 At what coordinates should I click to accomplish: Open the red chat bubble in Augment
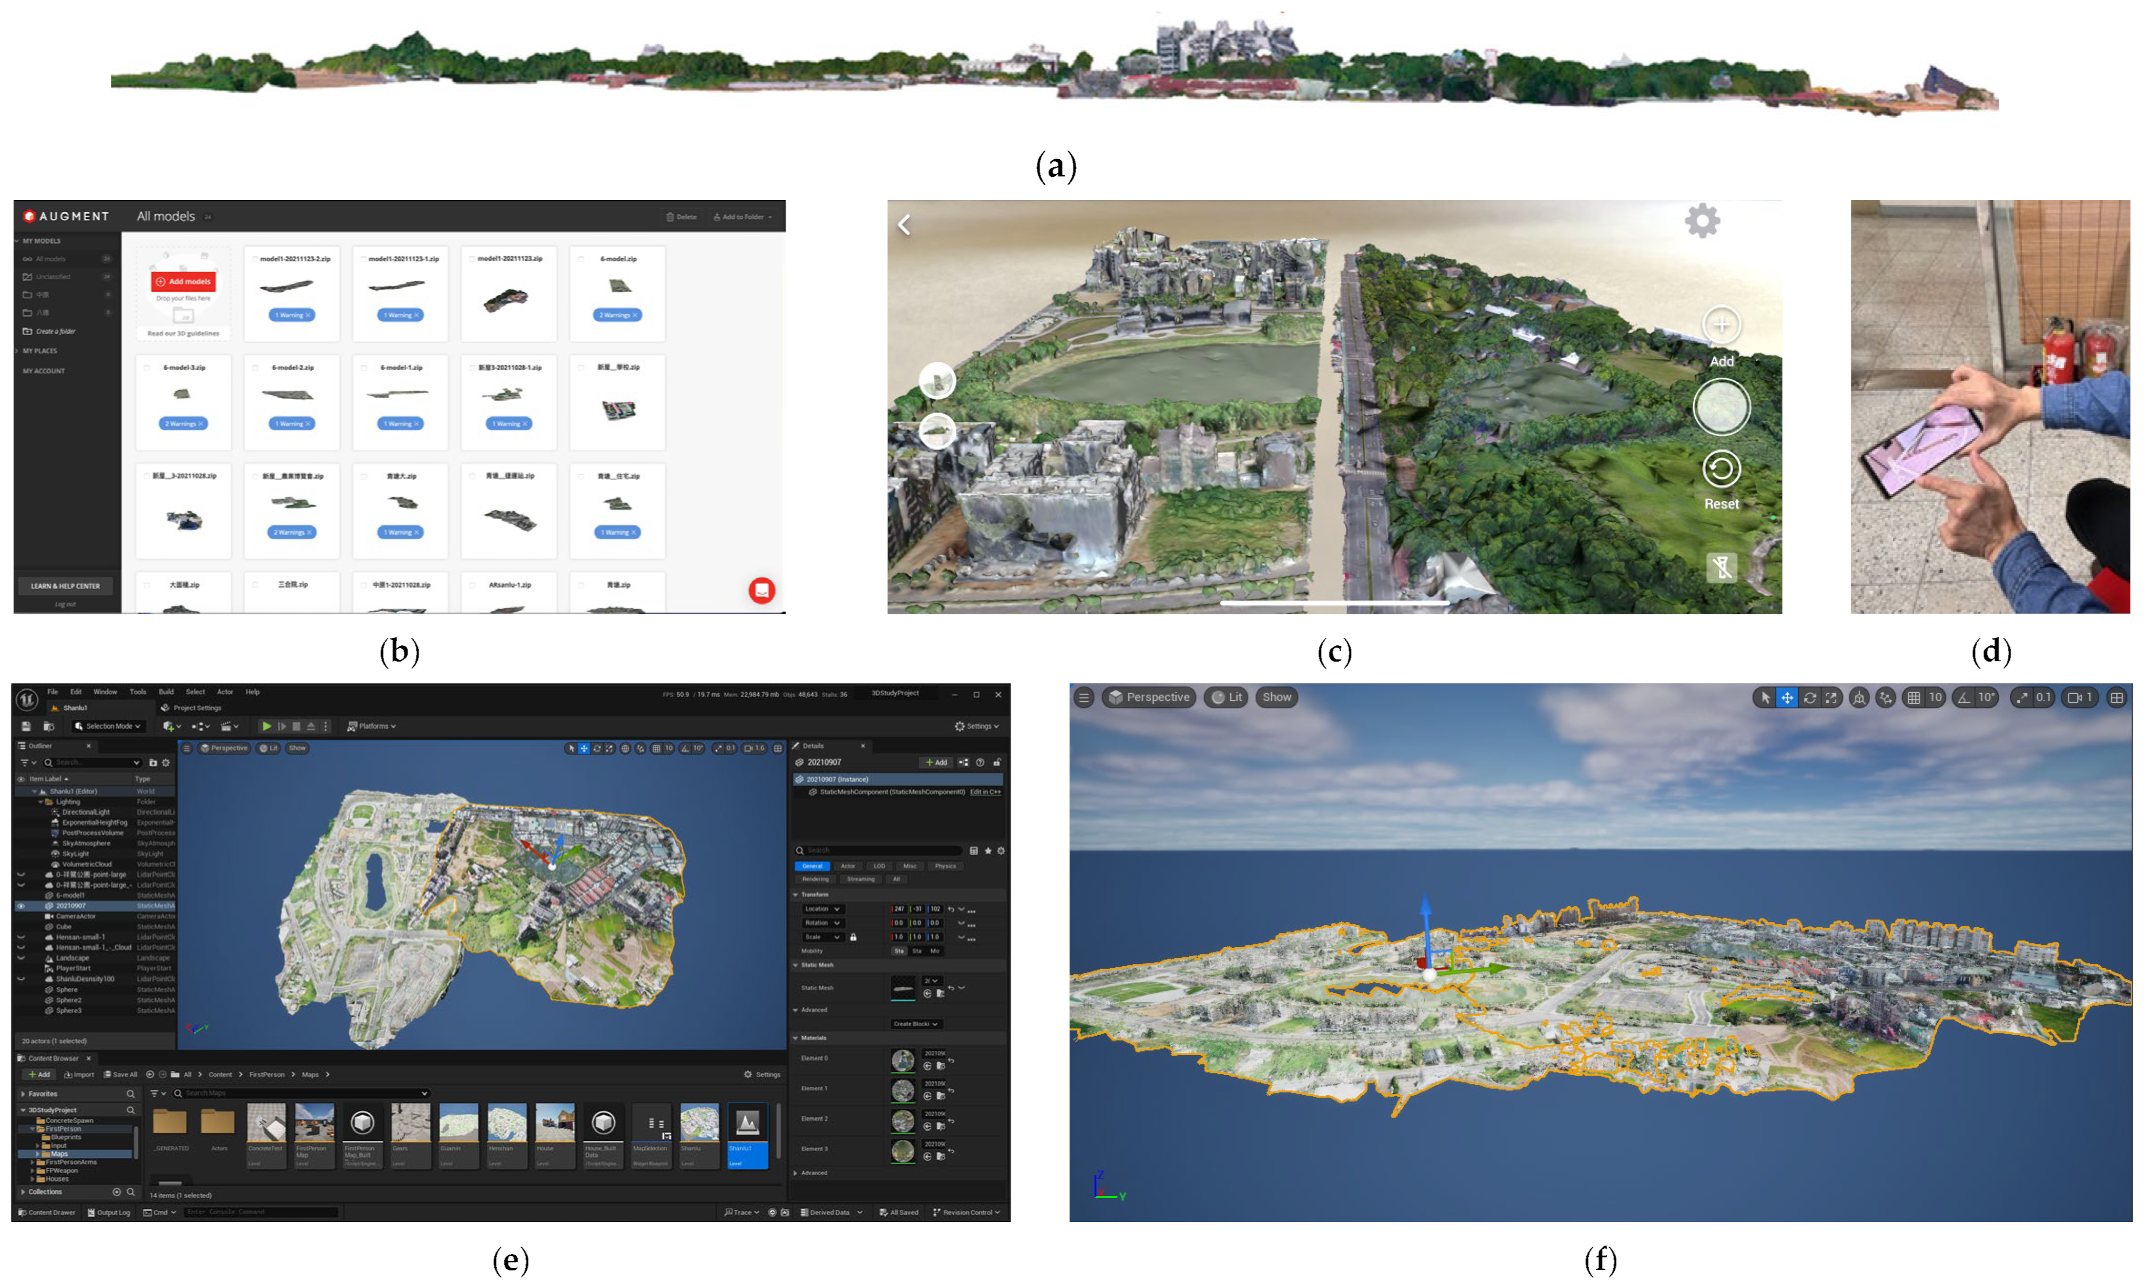tap(762, 590)
